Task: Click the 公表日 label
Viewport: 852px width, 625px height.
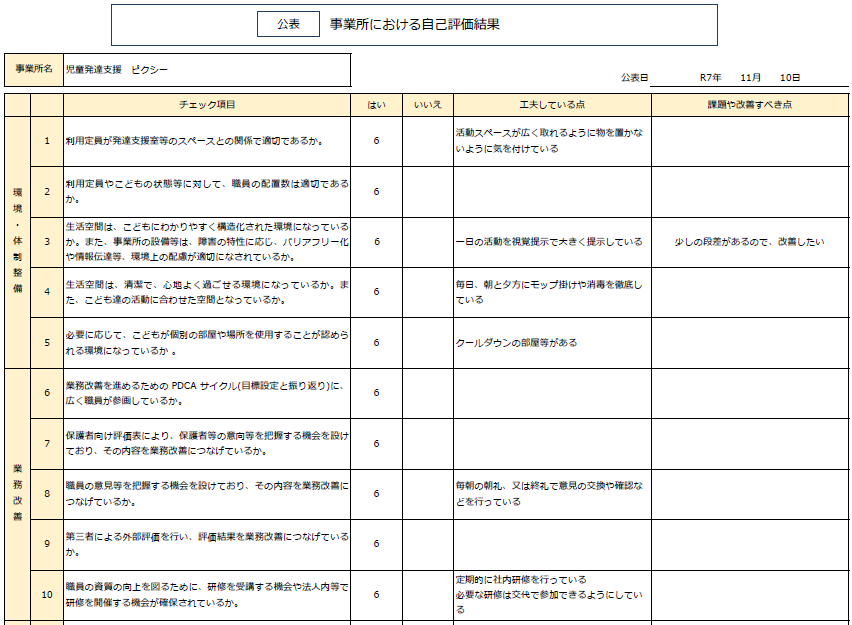Action: [x=634, y=77]
